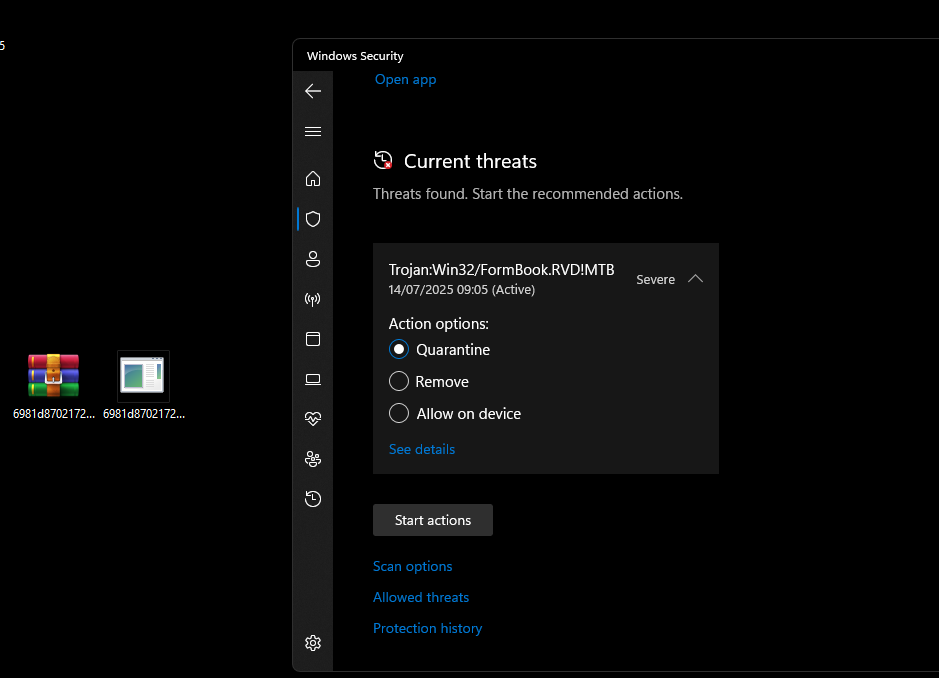This screenshot has width=939, height=678.
Task: Click the 14/07/2025 09:05 (Active) timestamp
Action: tap(461, 289)
